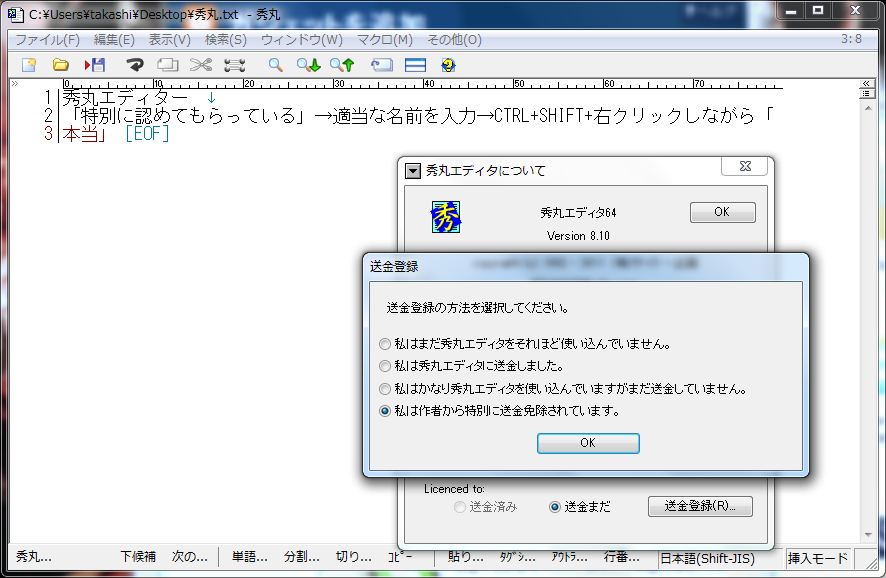Open the その他(O) menu
Image resolution: width=886 pixels, height=578 pixels.
point(454,40)
